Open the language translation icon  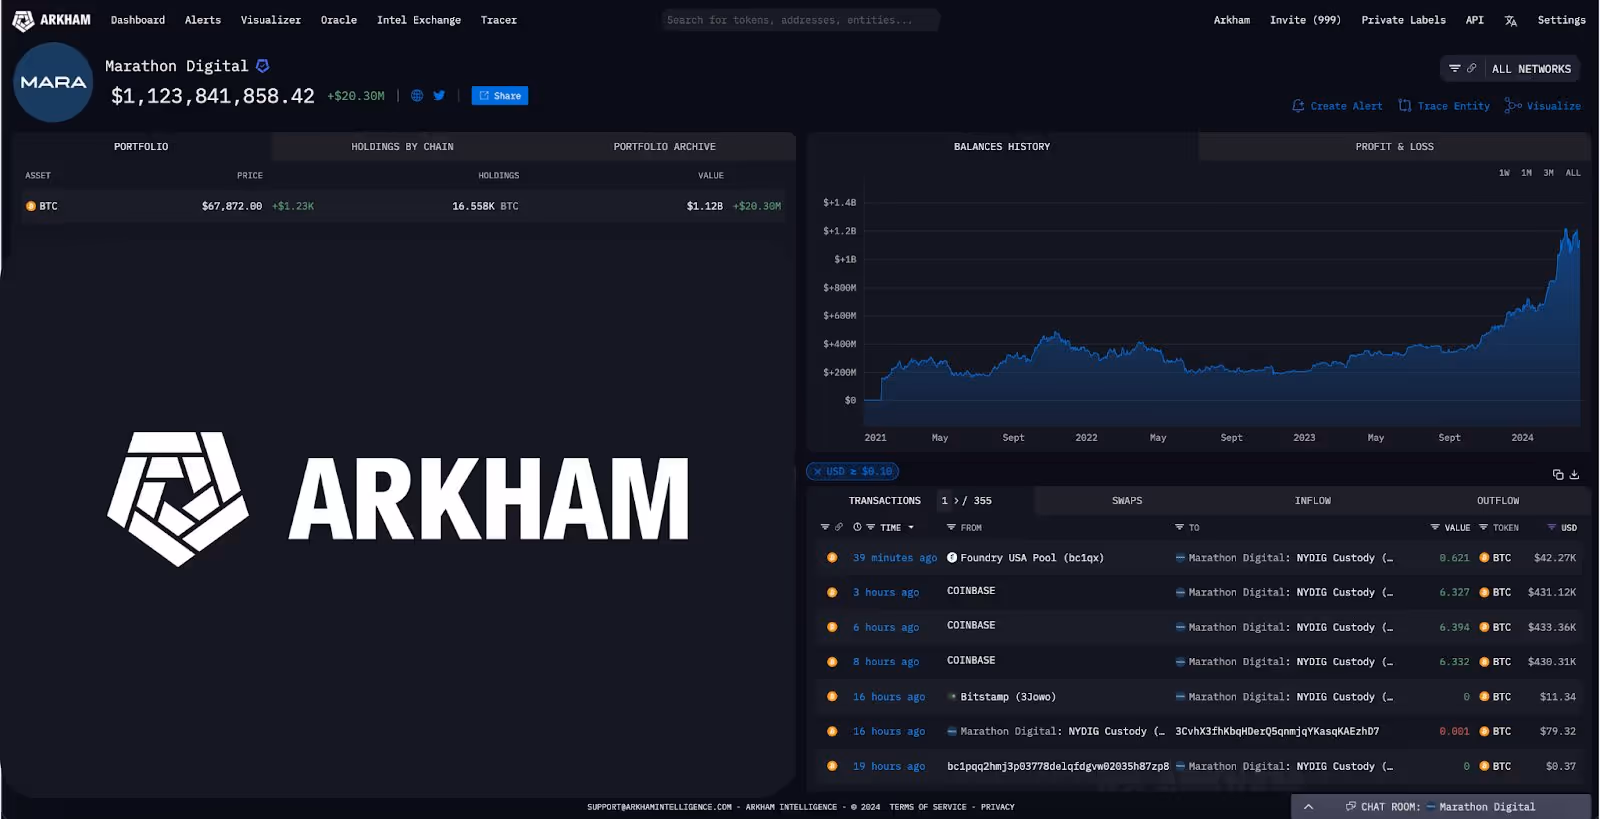(x=1511, y=20)
